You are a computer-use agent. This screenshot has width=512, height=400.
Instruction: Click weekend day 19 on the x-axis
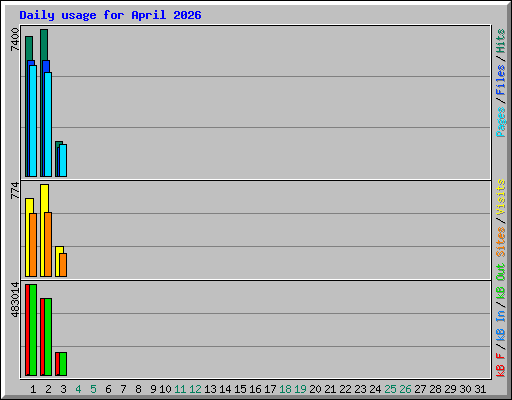pos(300,389)
